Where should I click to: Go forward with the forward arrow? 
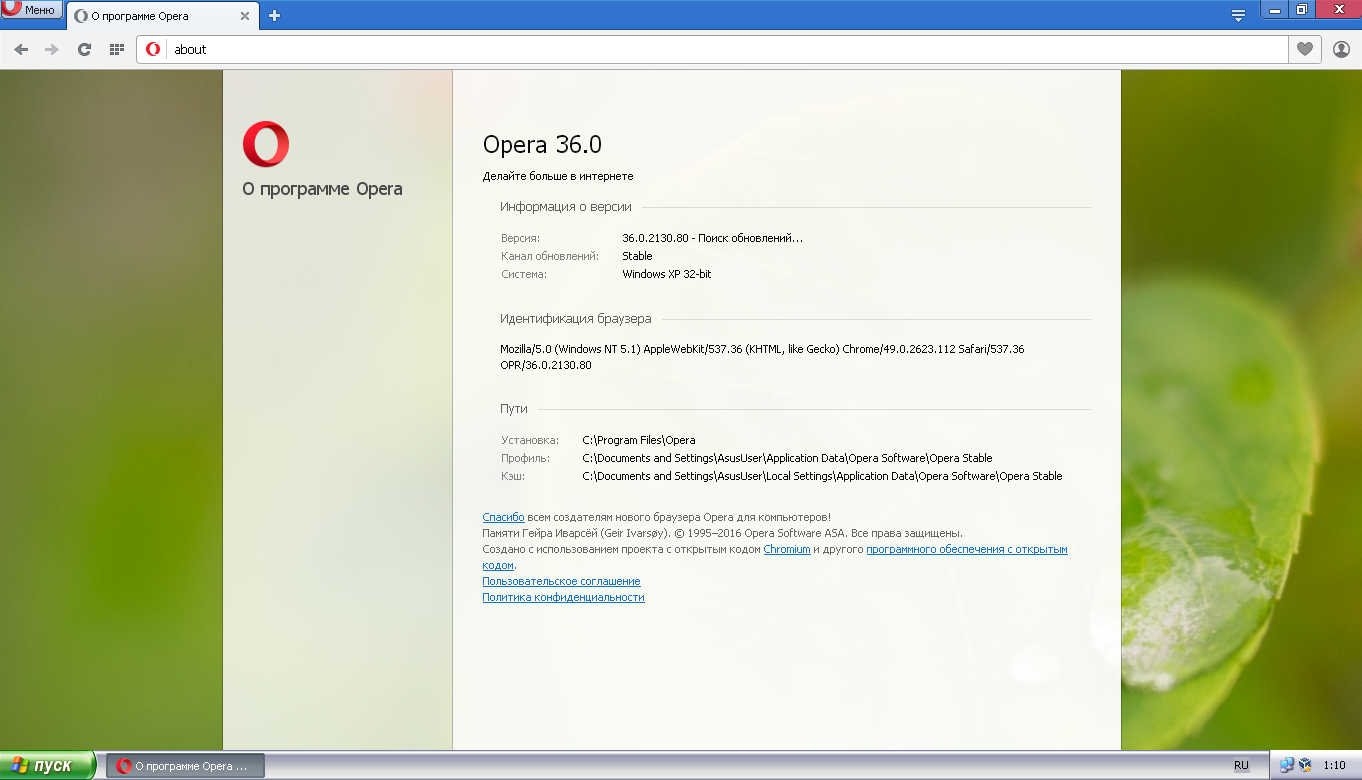52,49
